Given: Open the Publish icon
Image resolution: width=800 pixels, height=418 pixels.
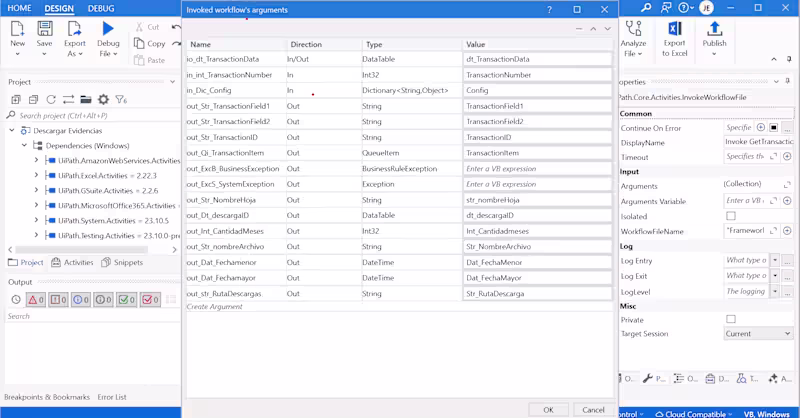Looking at the screenshot, I should point(714,29).
